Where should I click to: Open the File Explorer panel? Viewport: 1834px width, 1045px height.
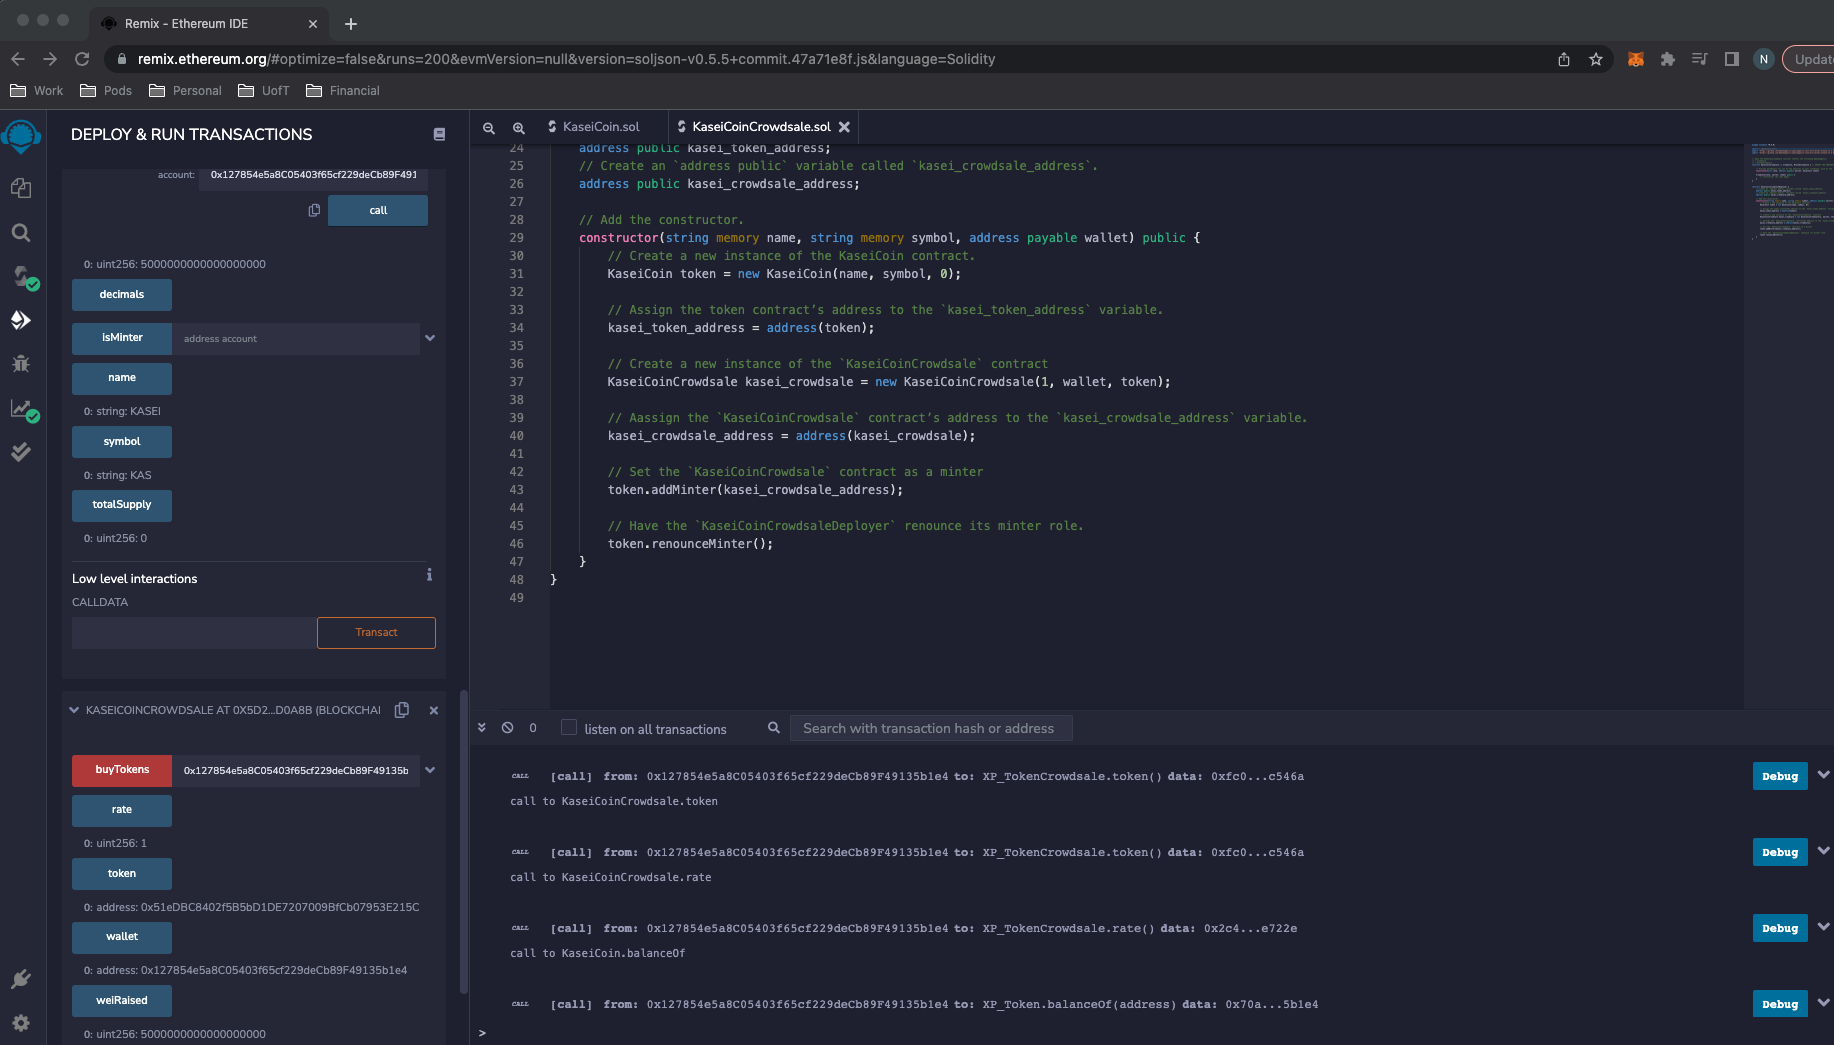coord(21,188)
